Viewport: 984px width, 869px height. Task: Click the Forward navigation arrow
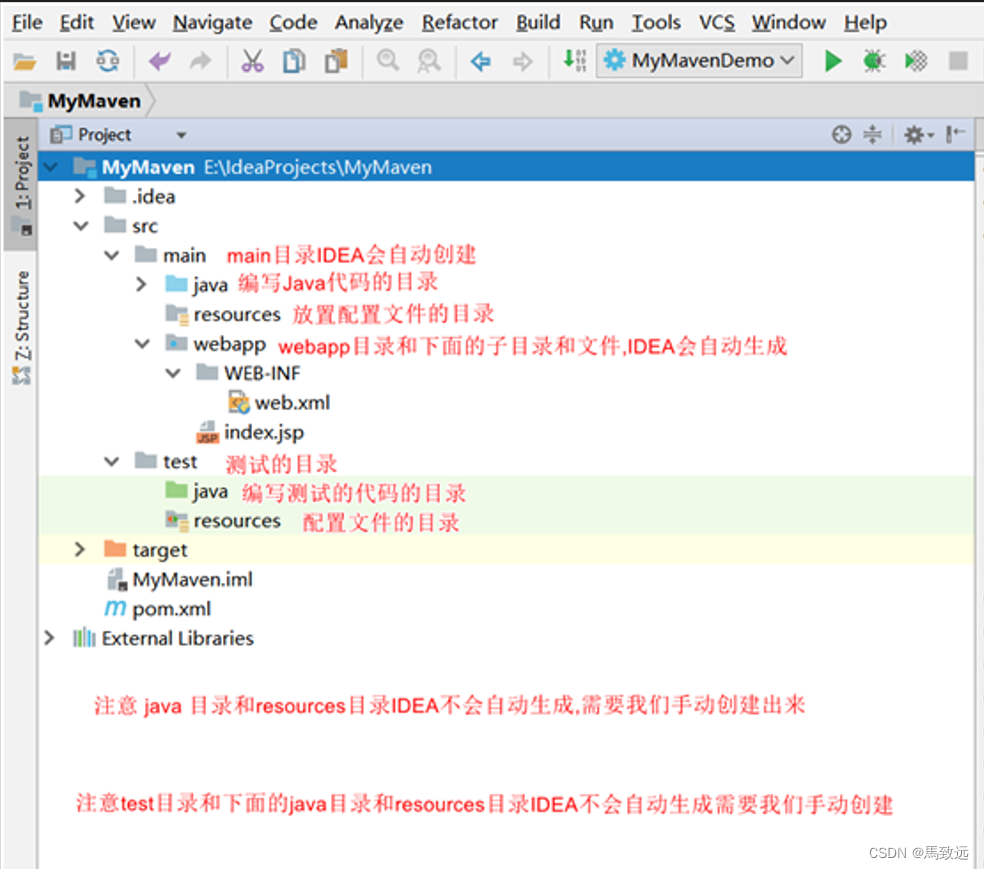click(522, 61)
